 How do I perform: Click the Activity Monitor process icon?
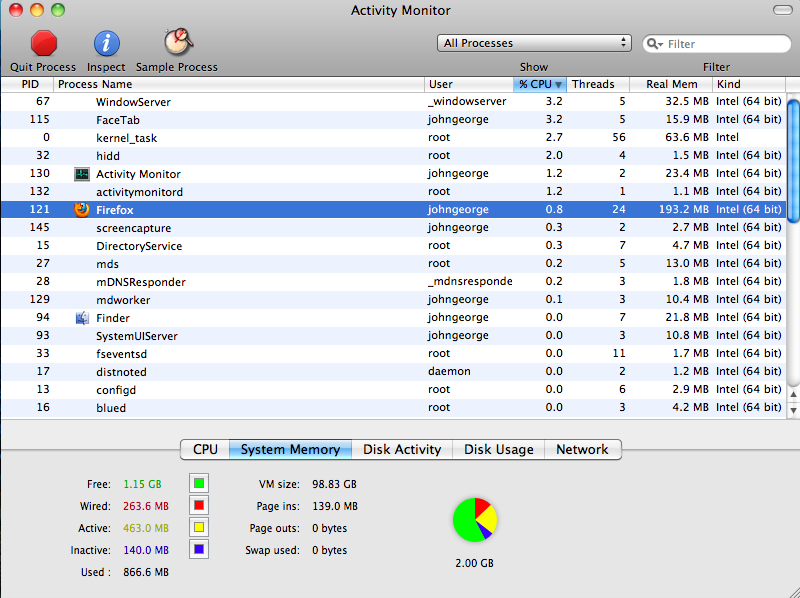click(82, 174)
